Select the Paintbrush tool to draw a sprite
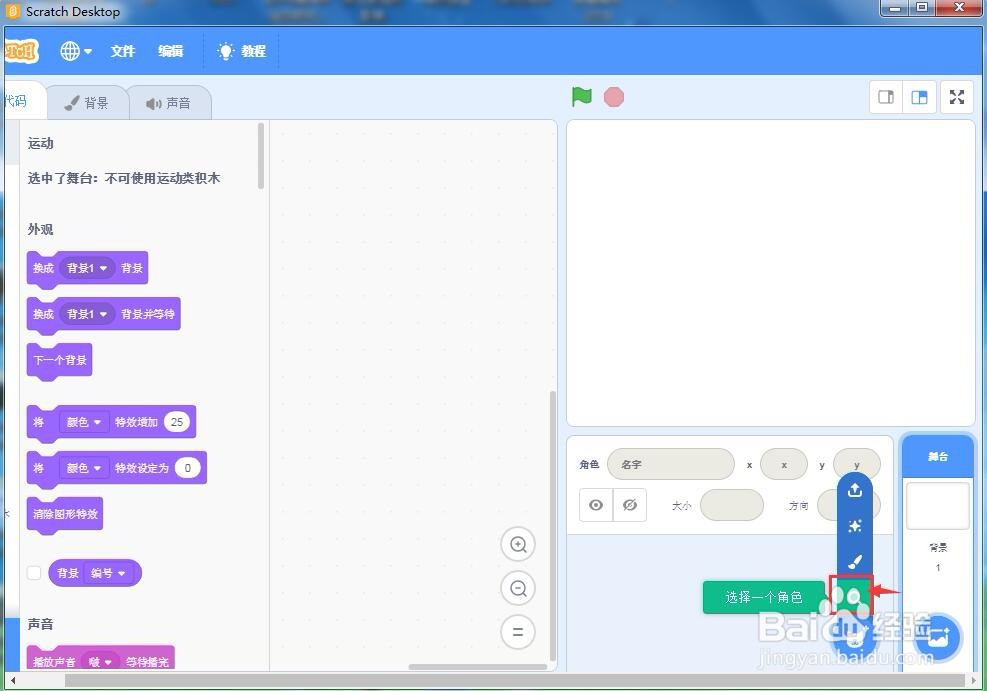This screenshot has height=691, width=987. tap(854, 561)
